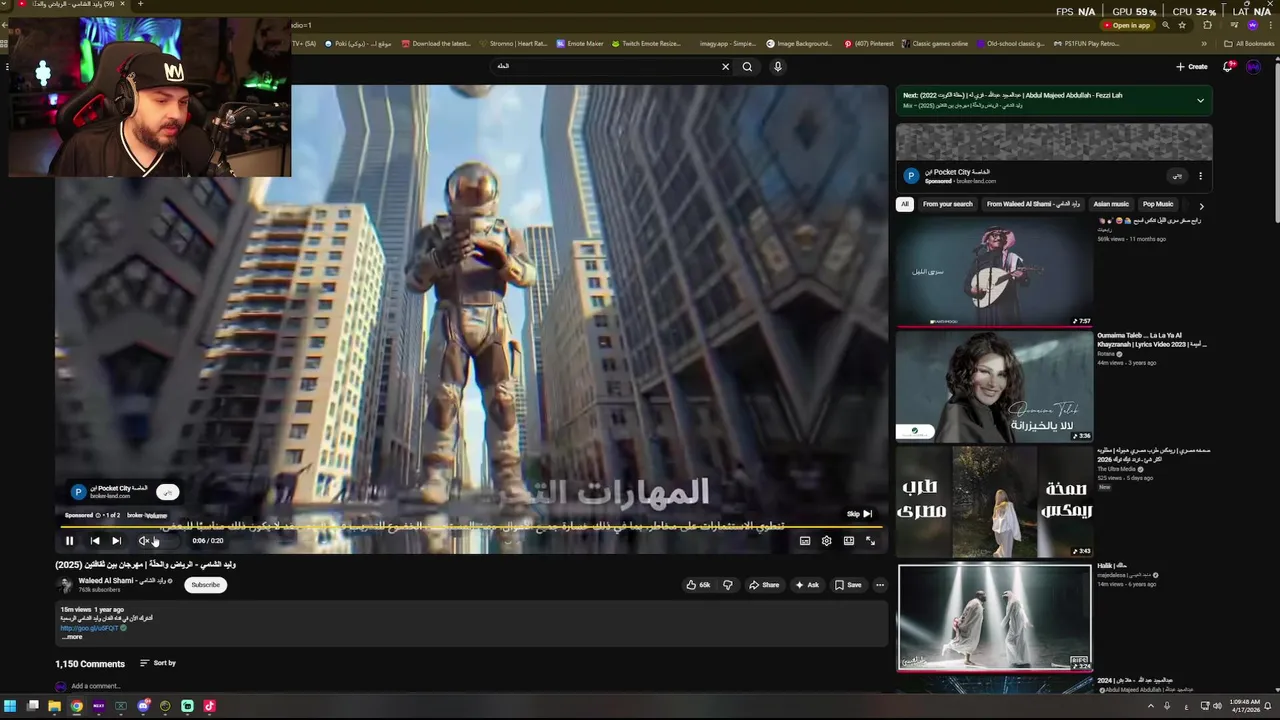The image size is (1280, 720).
Task: Share this video
Action: coord(764,585)
